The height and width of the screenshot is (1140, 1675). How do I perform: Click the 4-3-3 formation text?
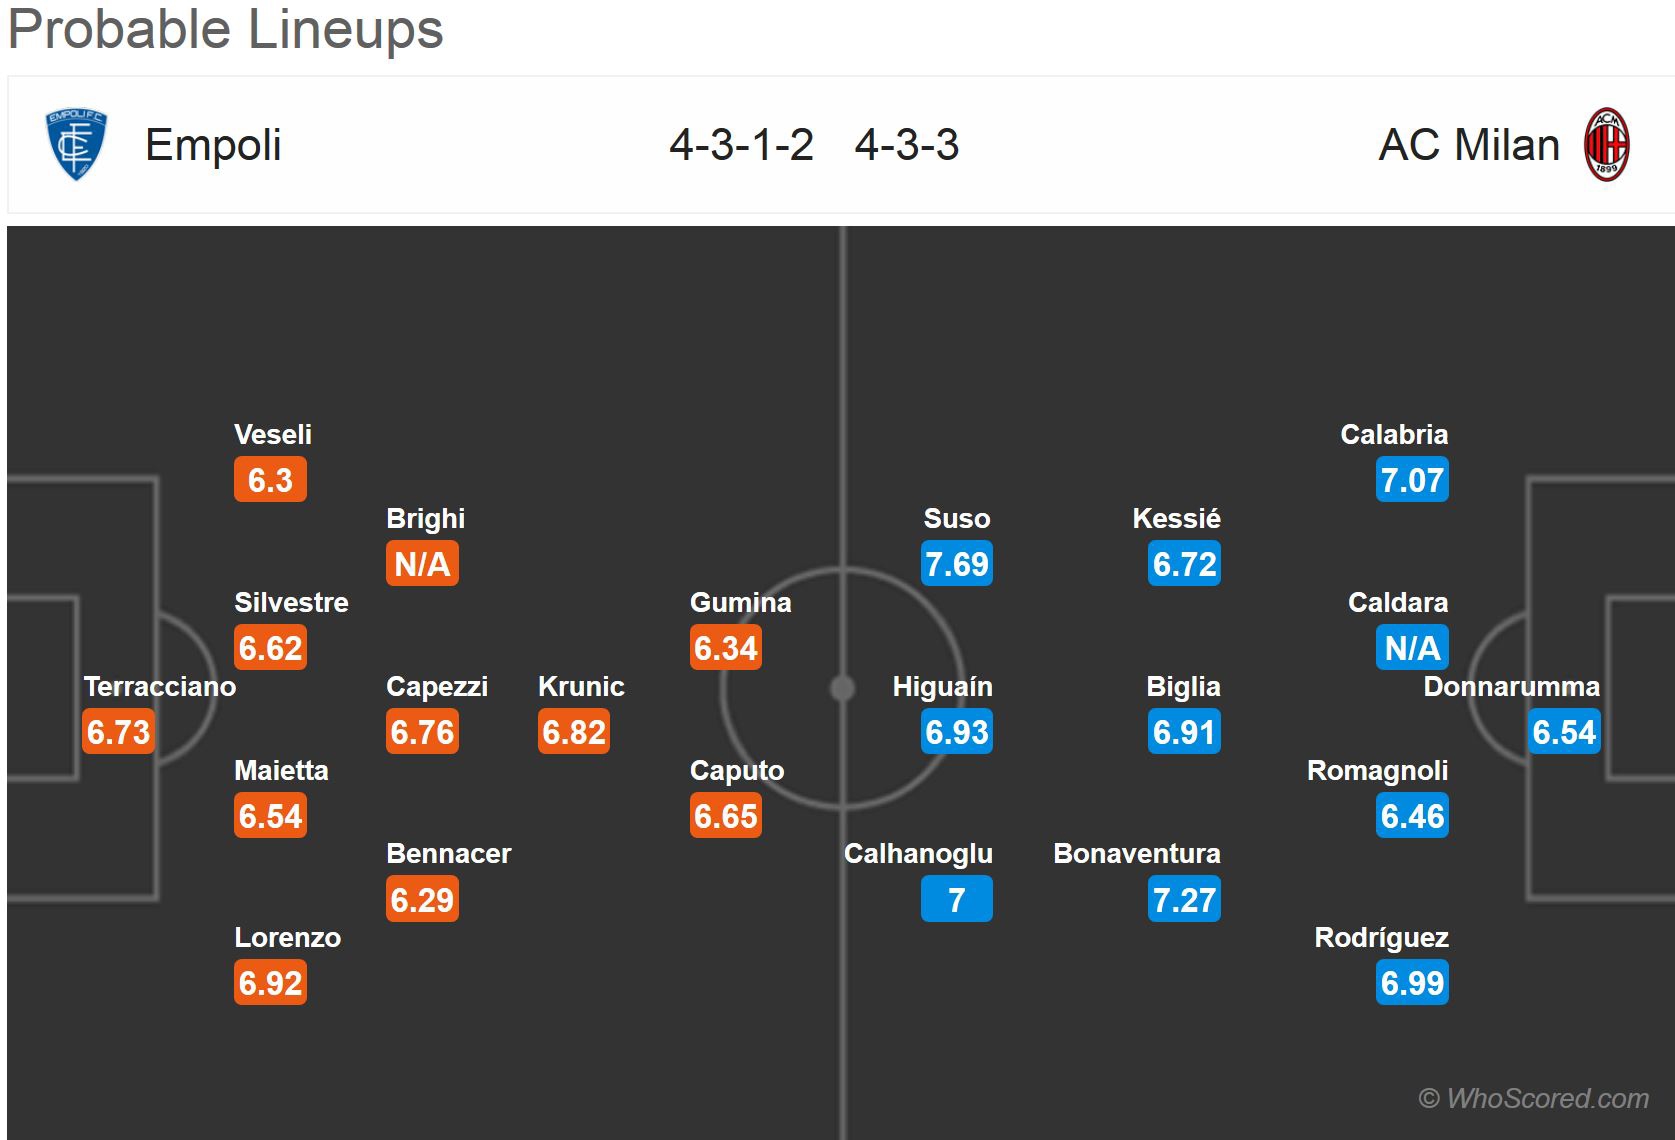point(906,145)
